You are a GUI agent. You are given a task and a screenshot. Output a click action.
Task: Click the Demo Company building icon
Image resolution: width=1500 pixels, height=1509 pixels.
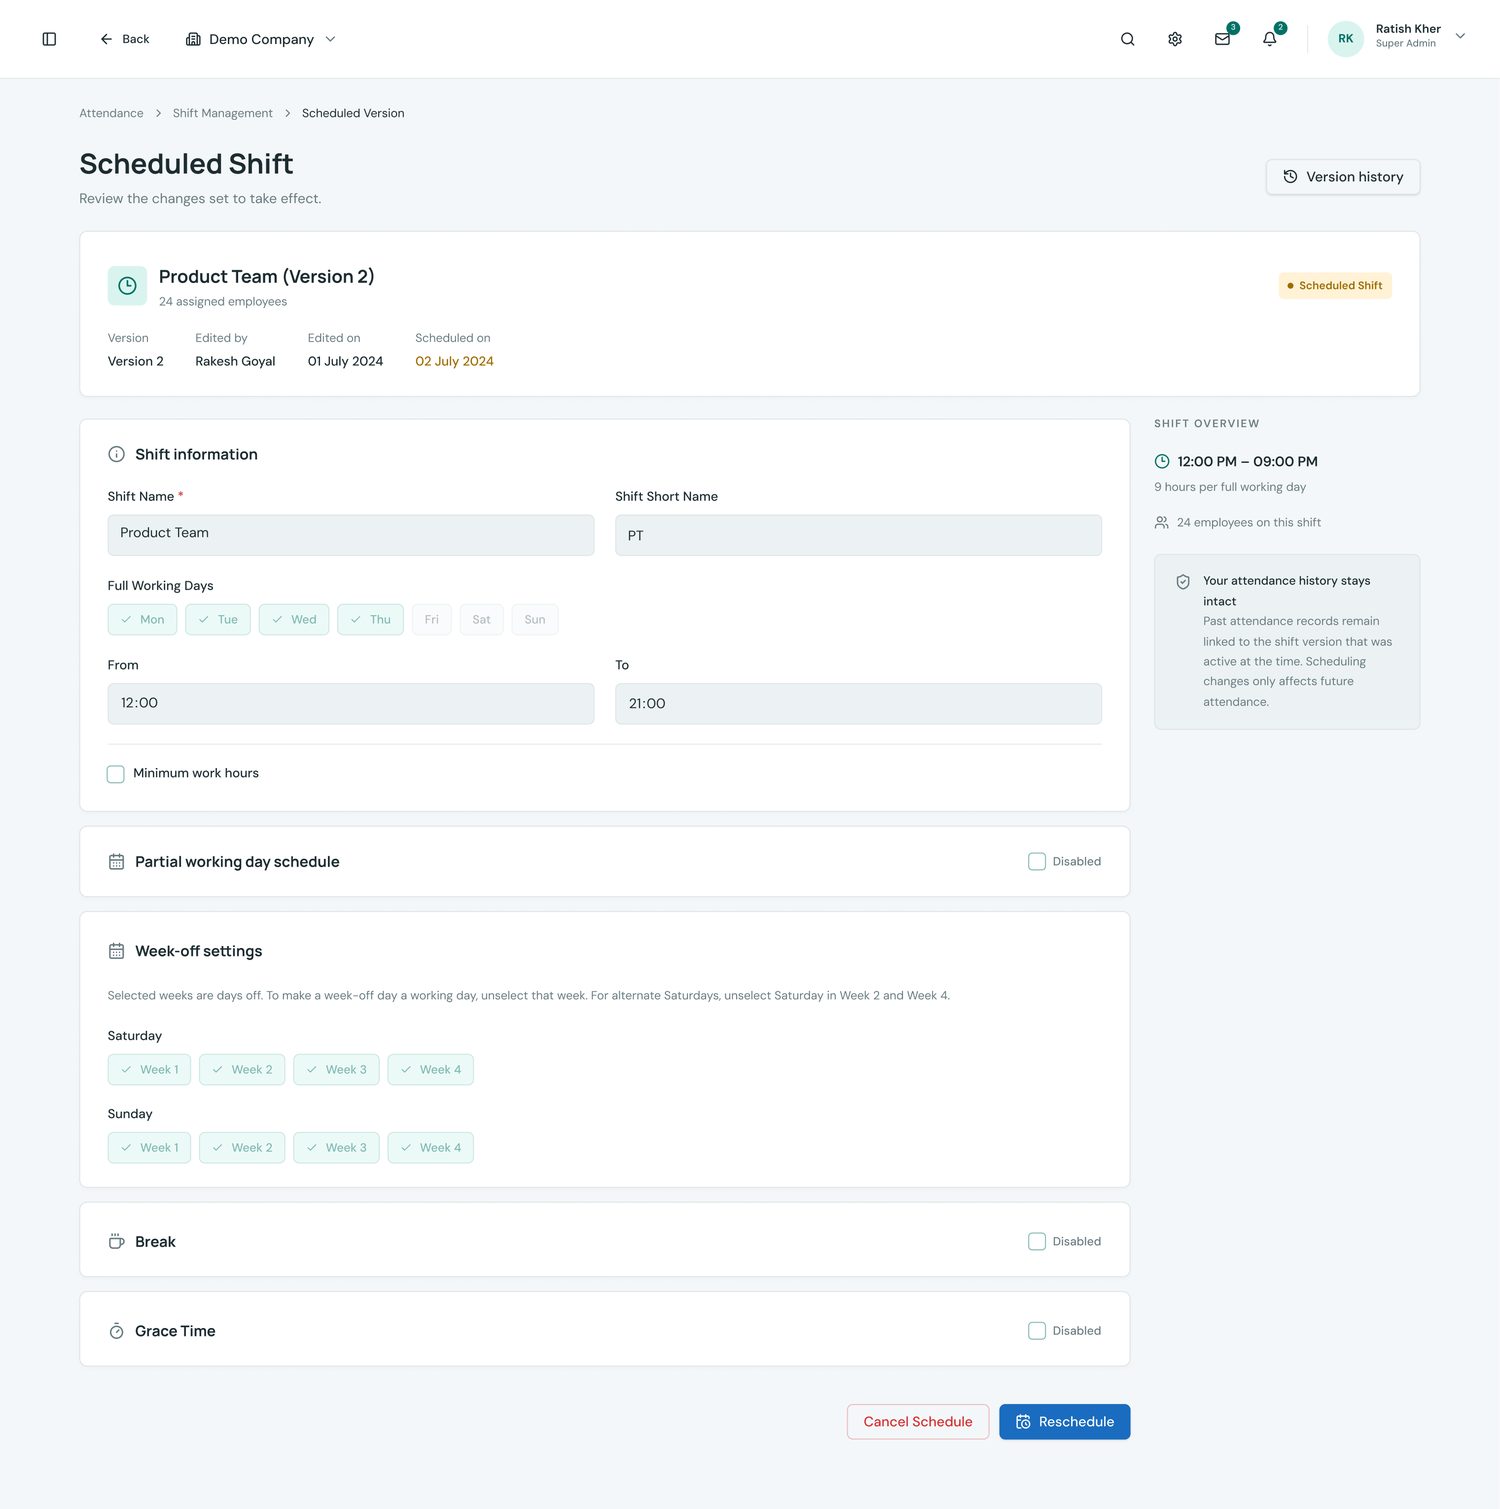pos(193,39)
